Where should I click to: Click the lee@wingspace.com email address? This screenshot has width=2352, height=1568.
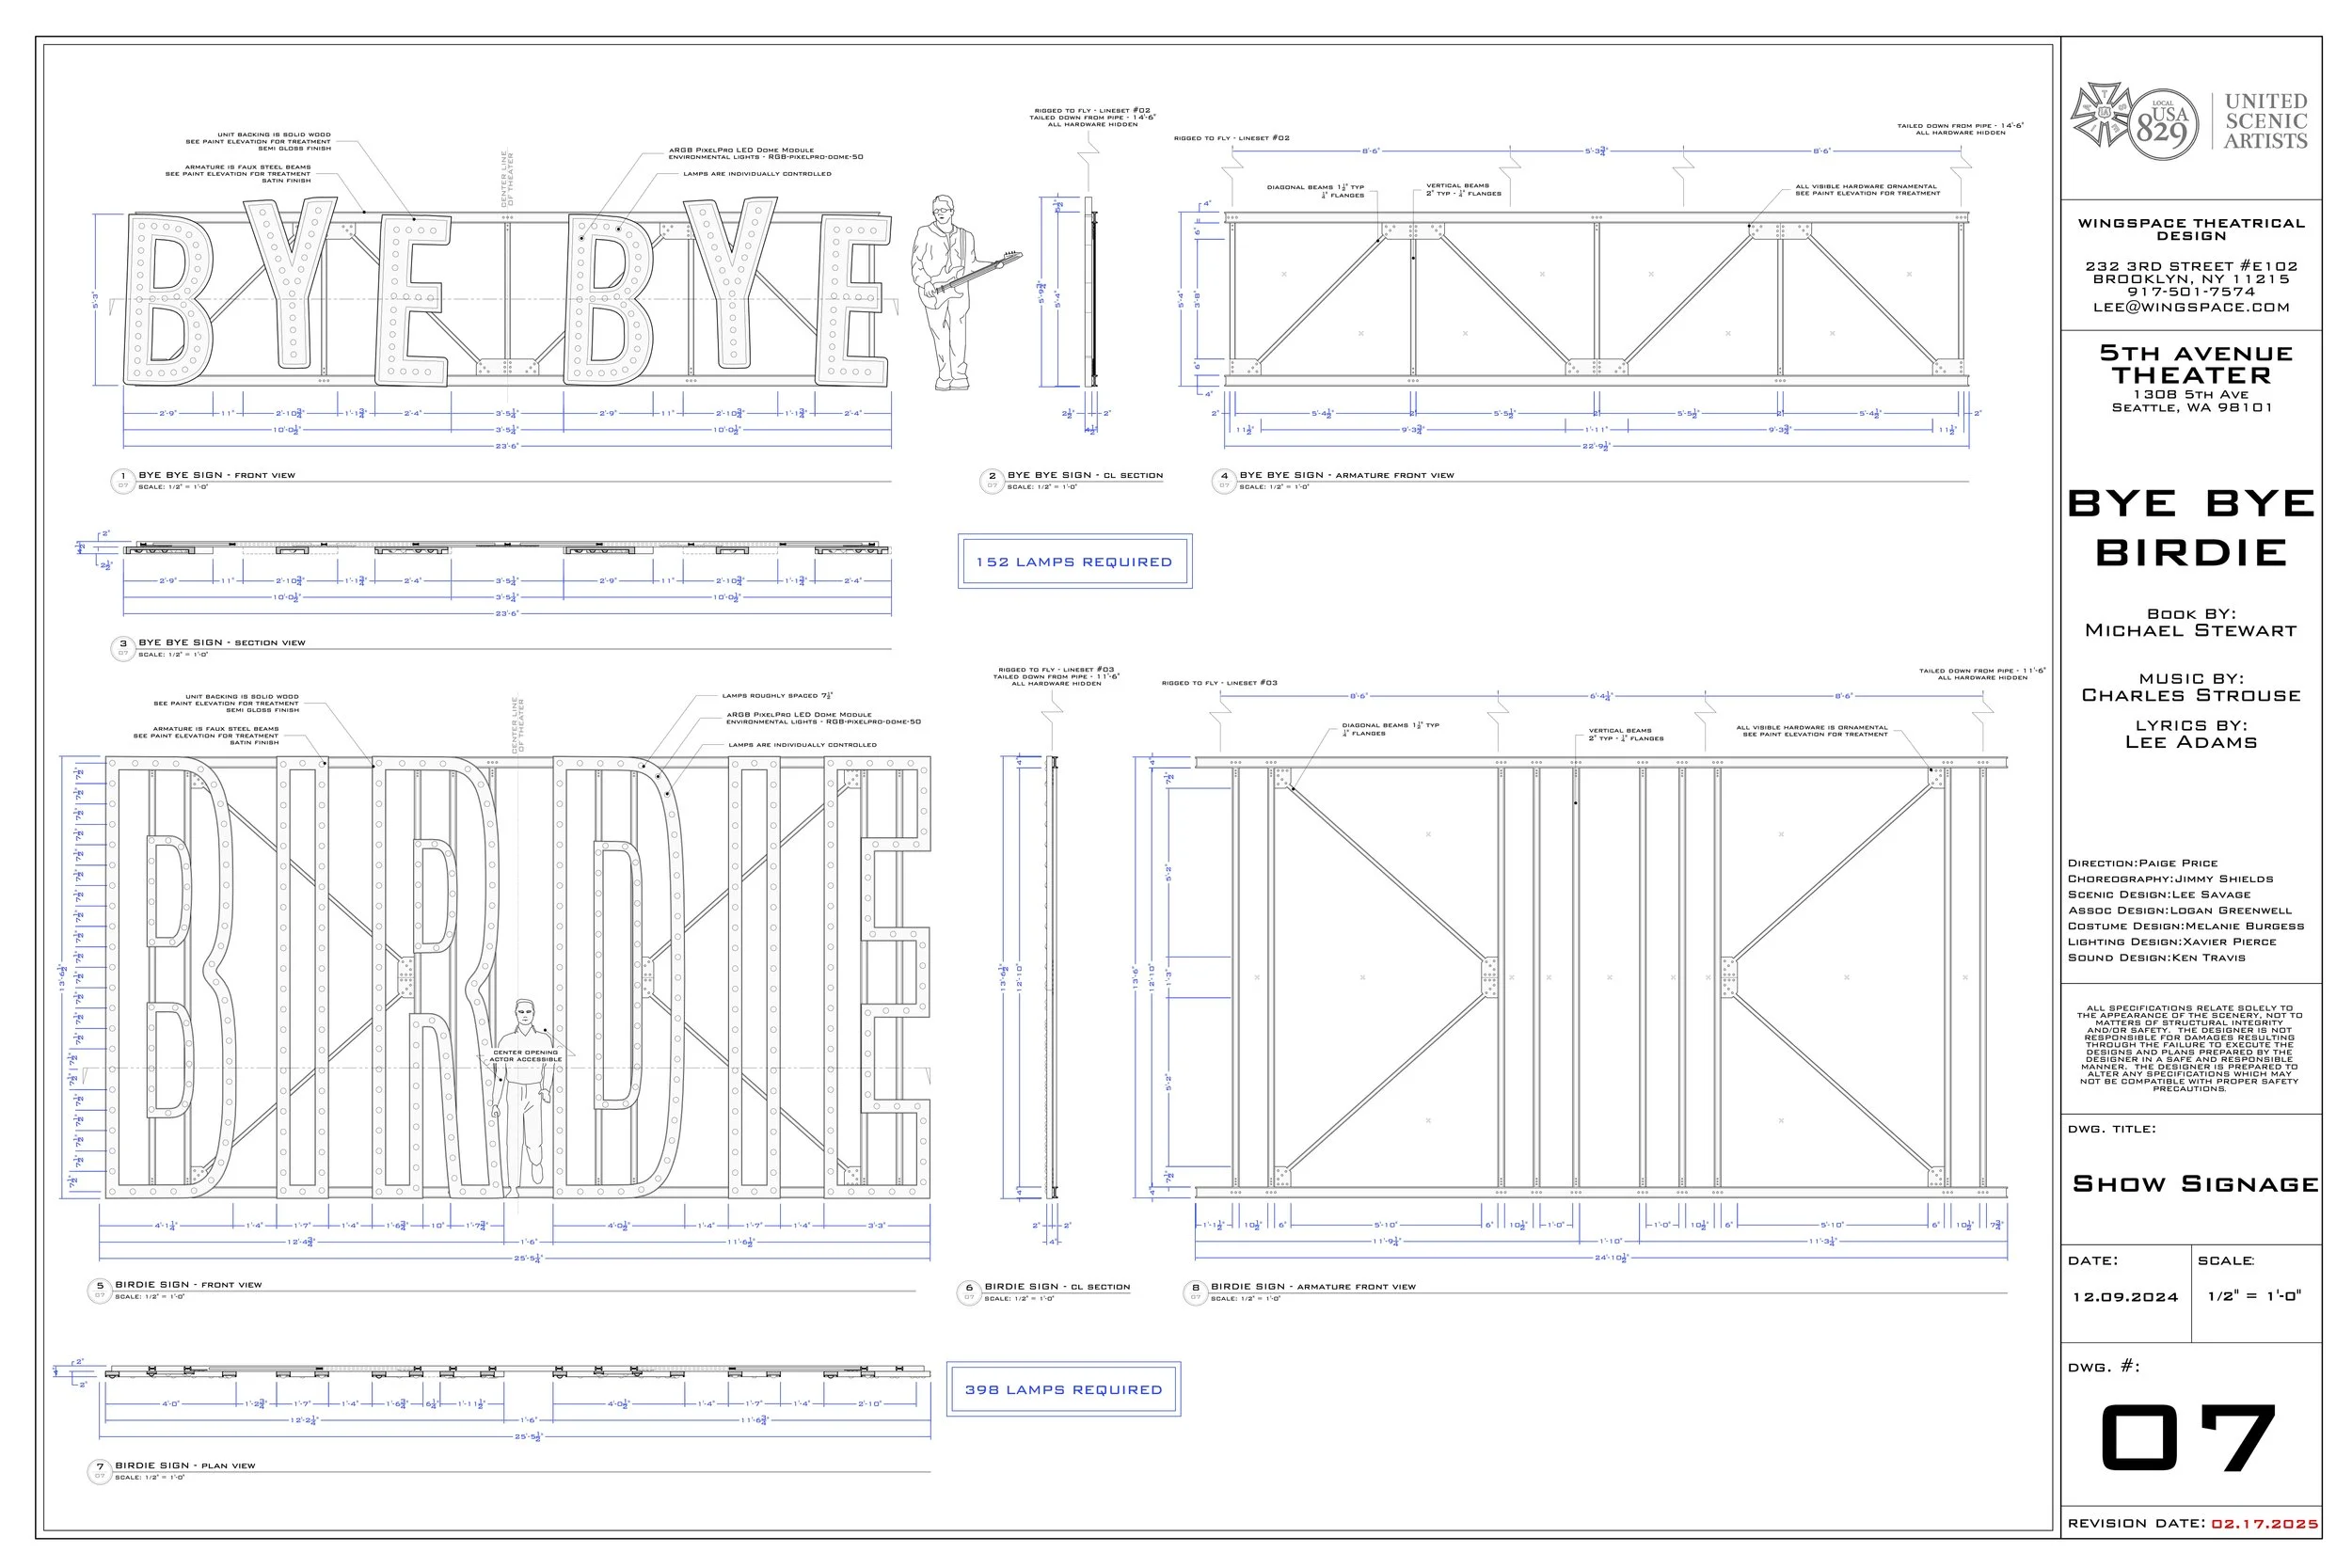pos(2191,307)
